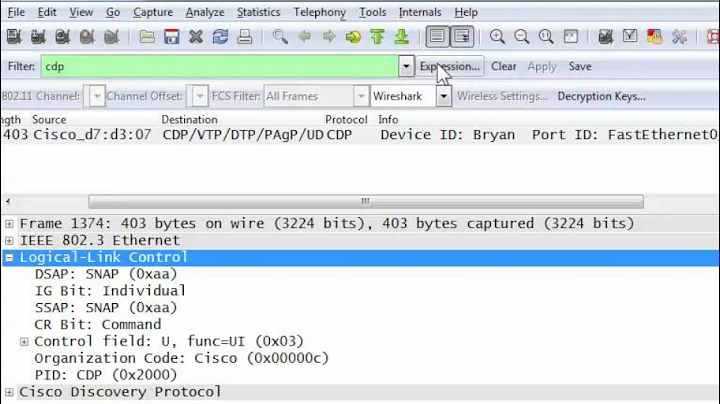Expand the Control field U, func=UI node
This screenshot has width=720, height=404.
click(x=24, y=342)
